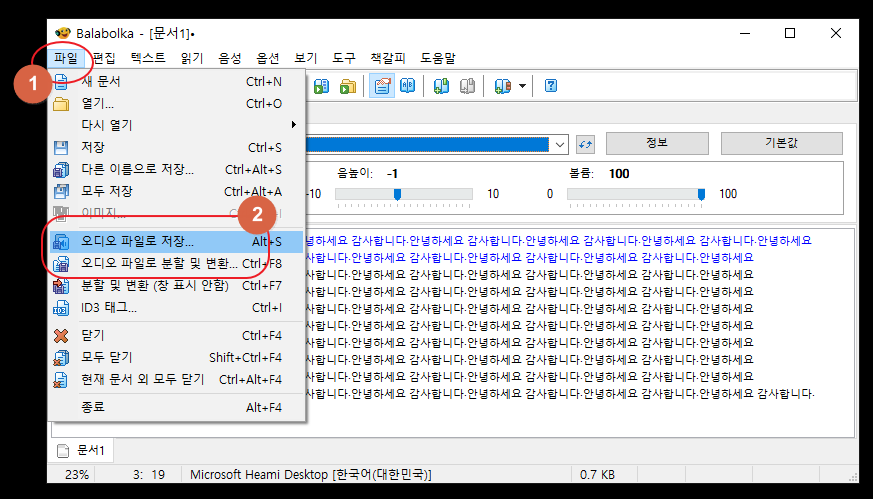Close the Balabolka window

[836, 33]
